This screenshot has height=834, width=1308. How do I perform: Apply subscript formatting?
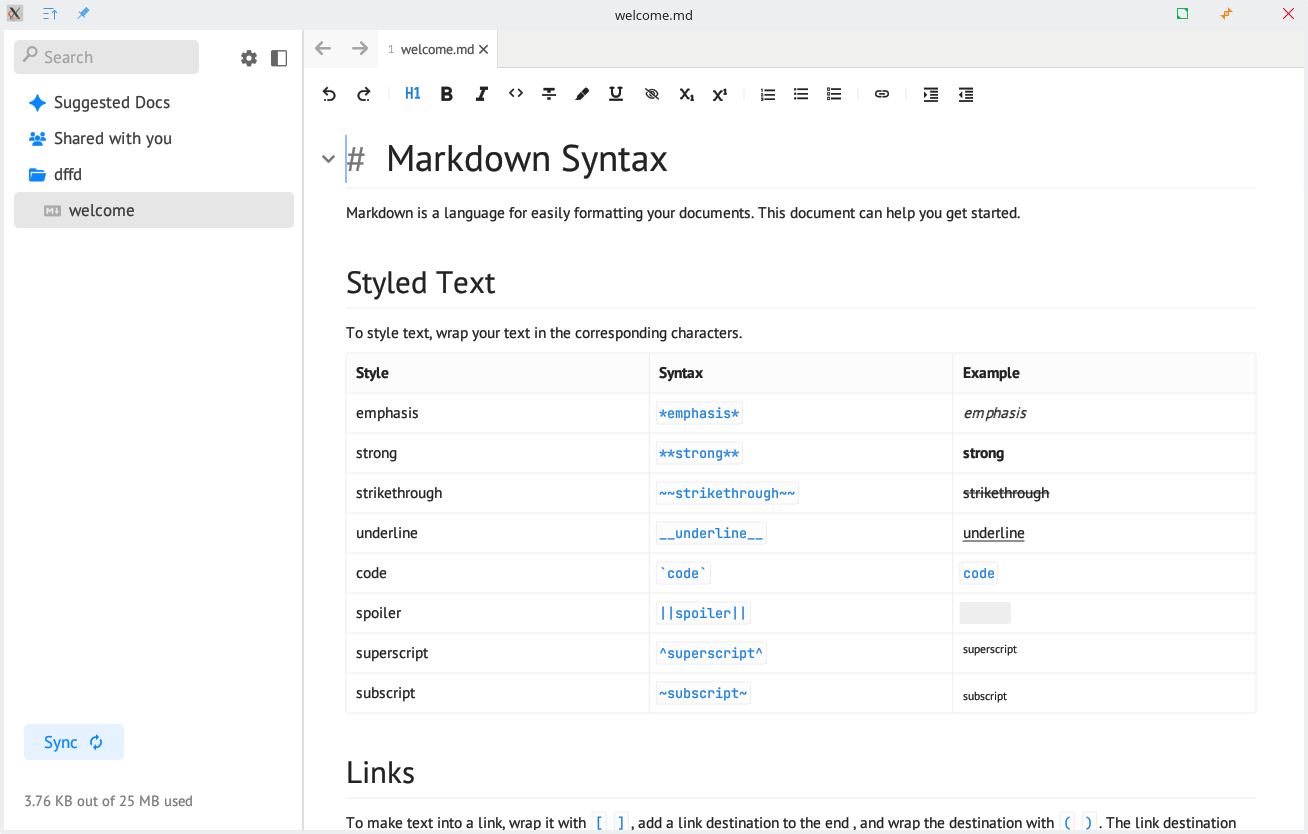click(x=686, y=94)
